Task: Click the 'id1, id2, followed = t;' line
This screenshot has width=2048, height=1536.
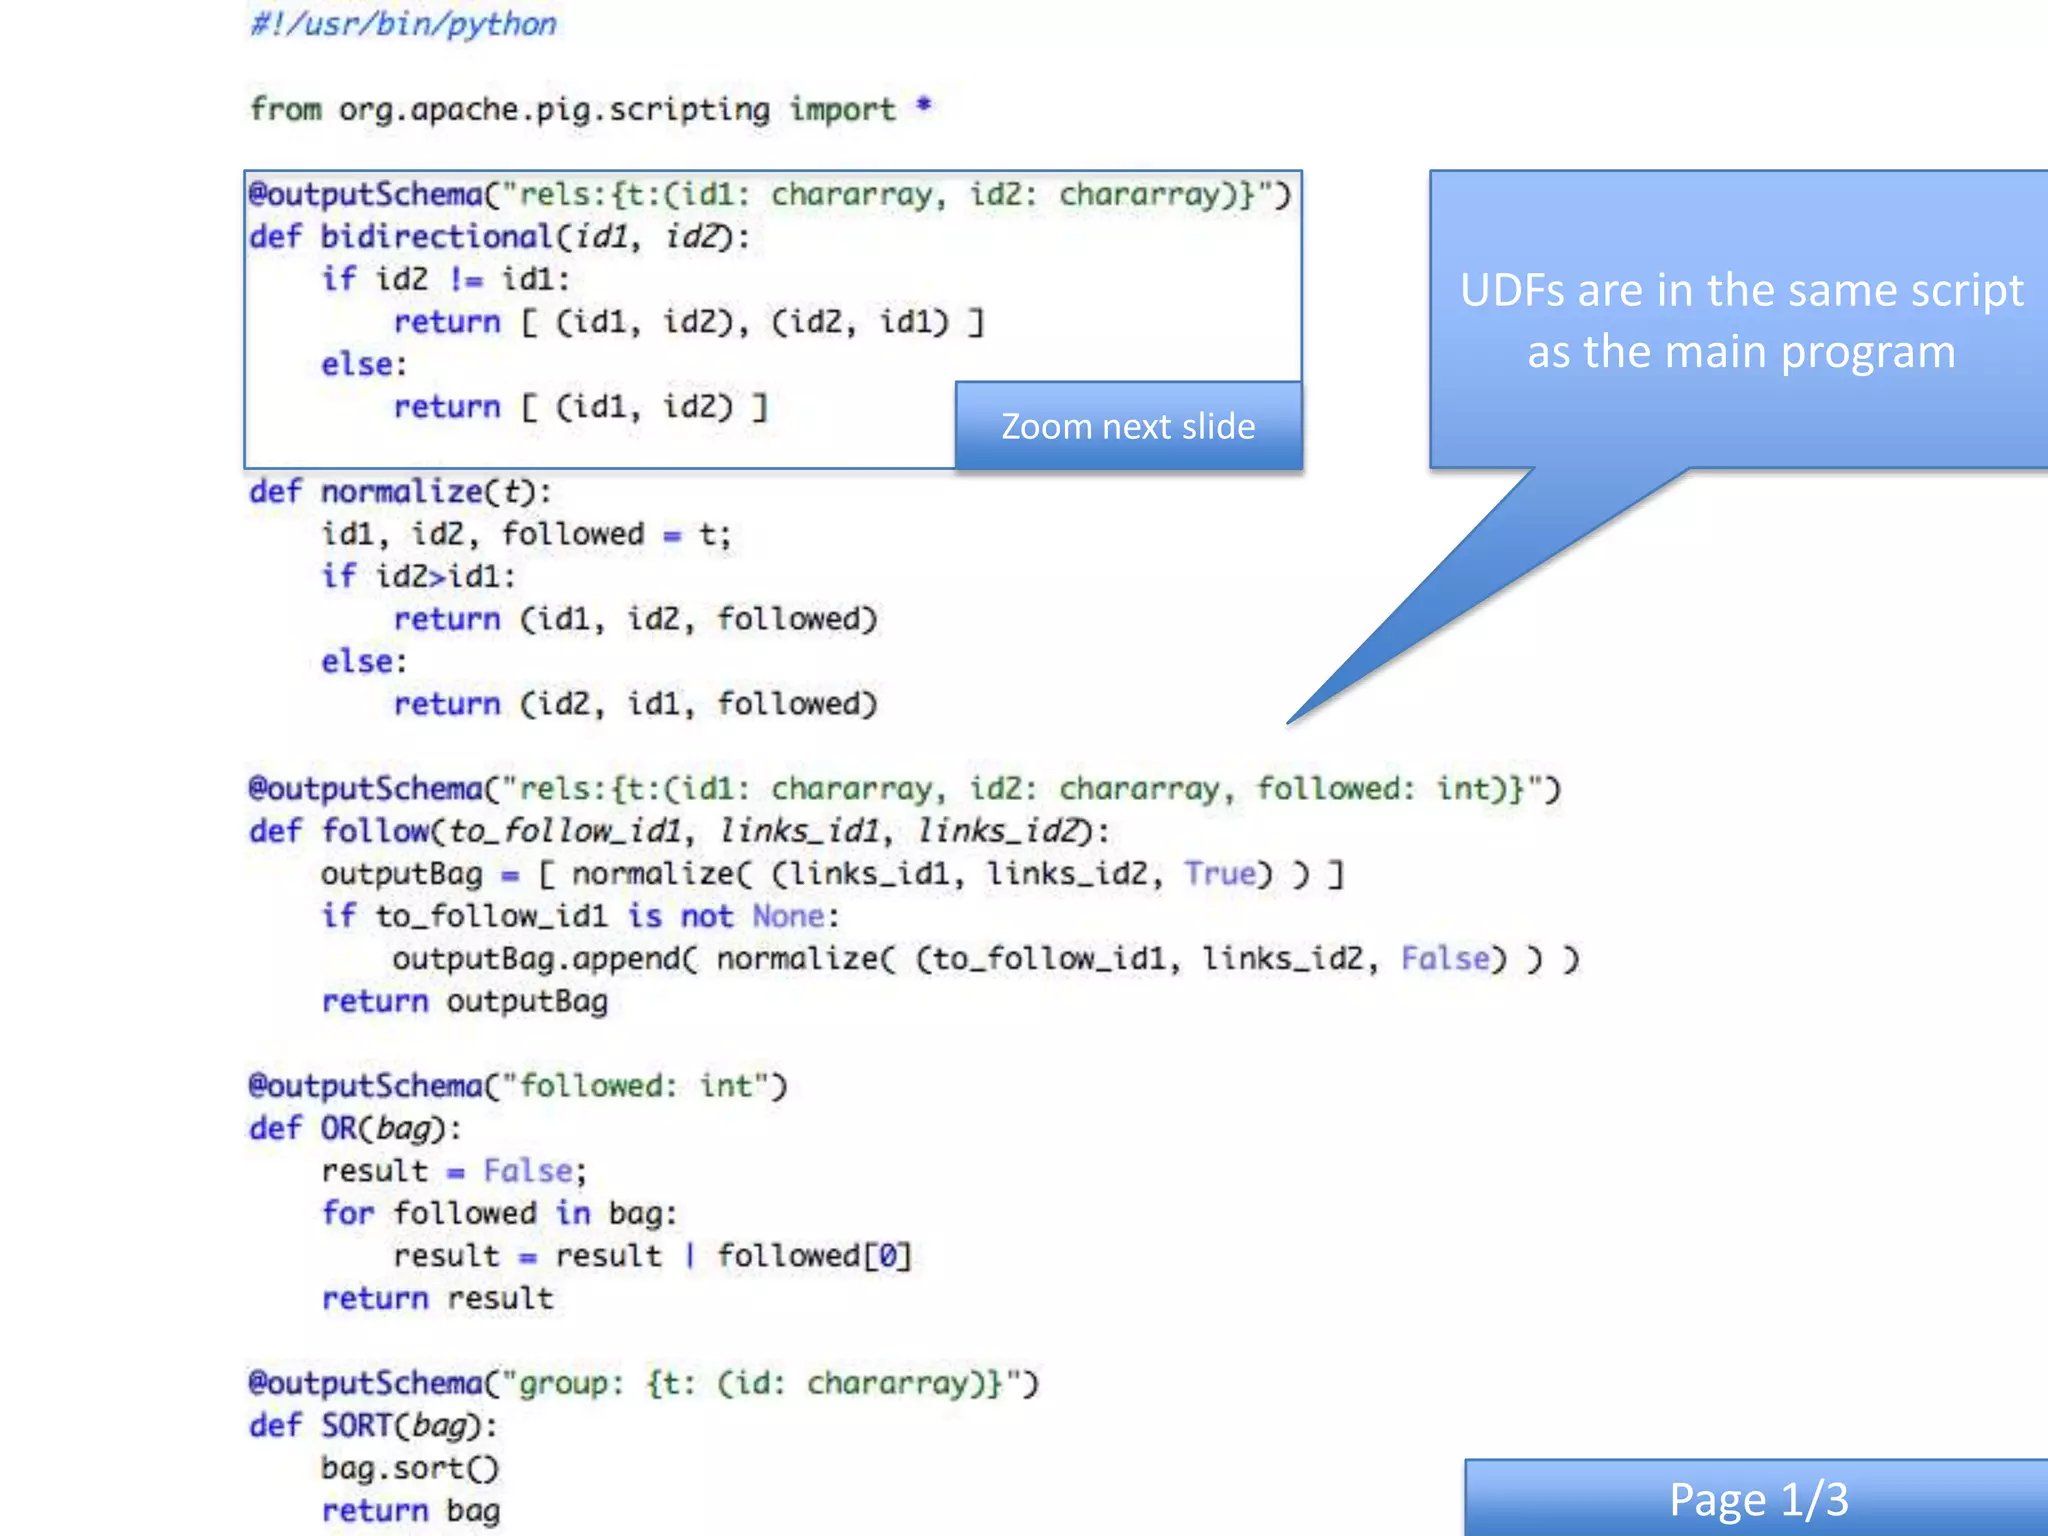Action: tap(526, 535)
